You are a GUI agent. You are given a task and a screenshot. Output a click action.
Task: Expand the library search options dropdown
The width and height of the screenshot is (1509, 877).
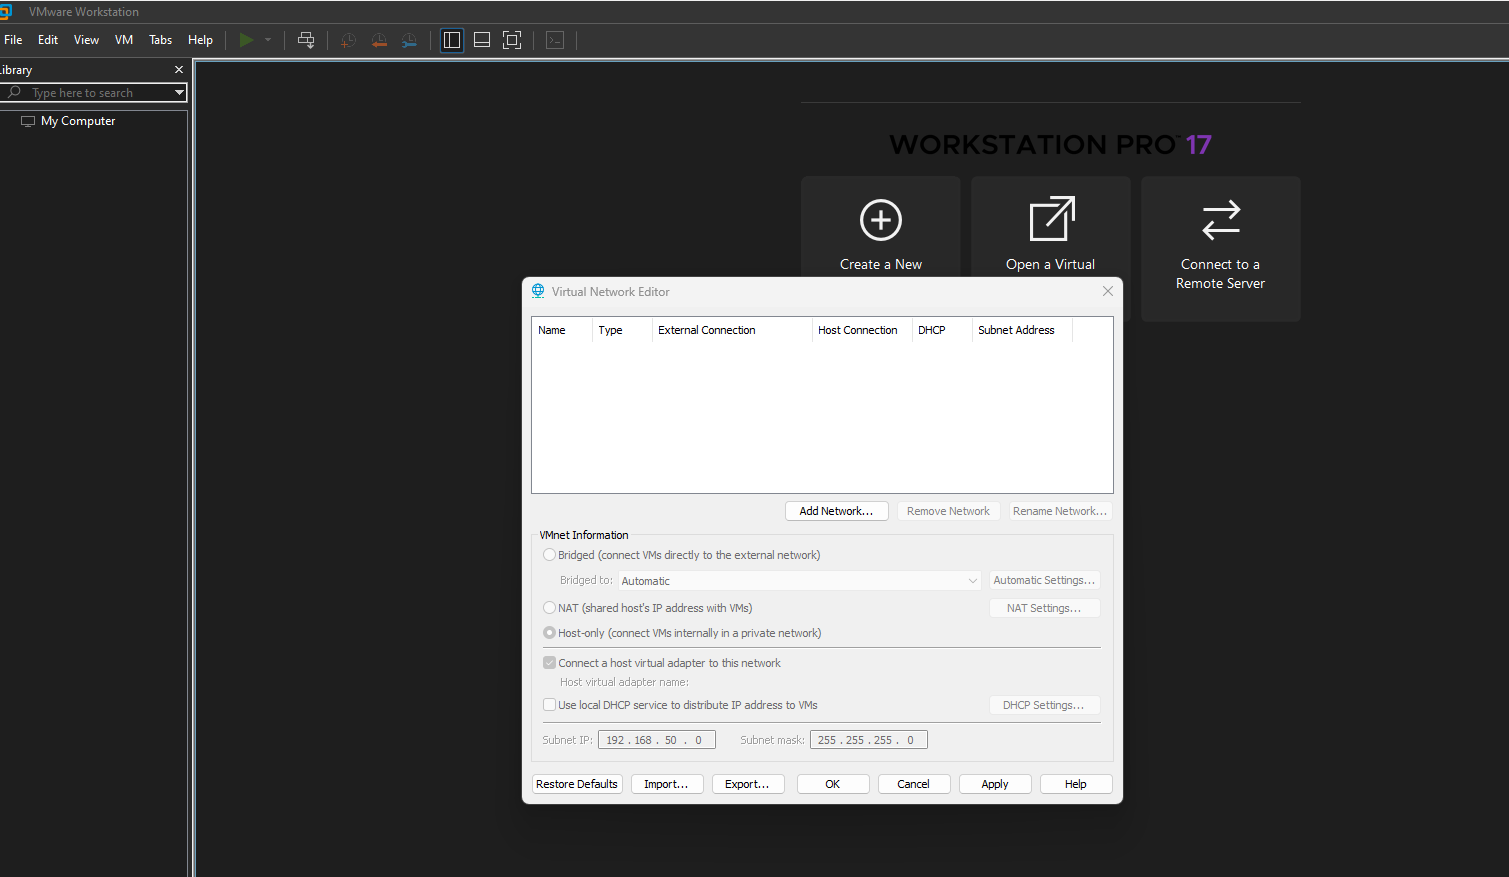179,92
